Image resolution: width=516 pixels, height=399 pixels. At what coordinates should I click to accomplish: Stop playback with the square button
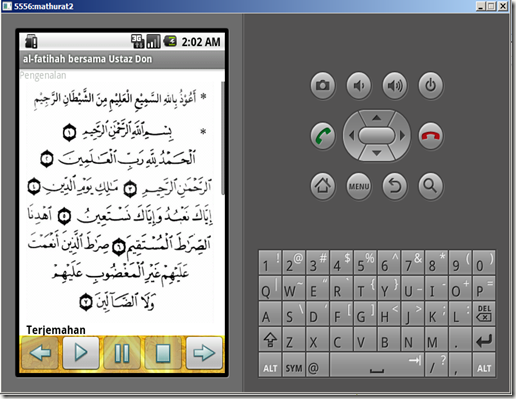coord(163,353)
